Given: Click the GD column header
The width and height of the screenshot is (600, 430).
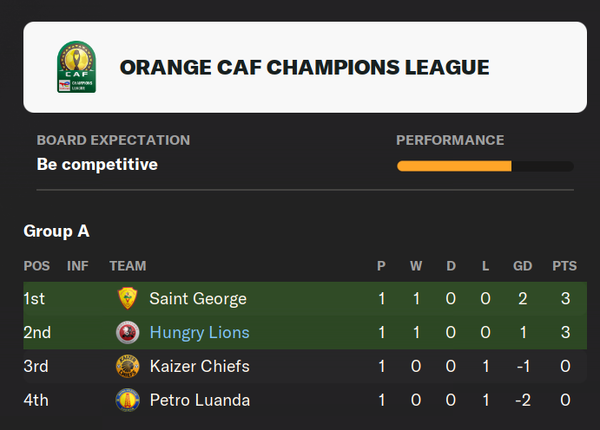Looking at the screenshot, I should tap(522, 266).
